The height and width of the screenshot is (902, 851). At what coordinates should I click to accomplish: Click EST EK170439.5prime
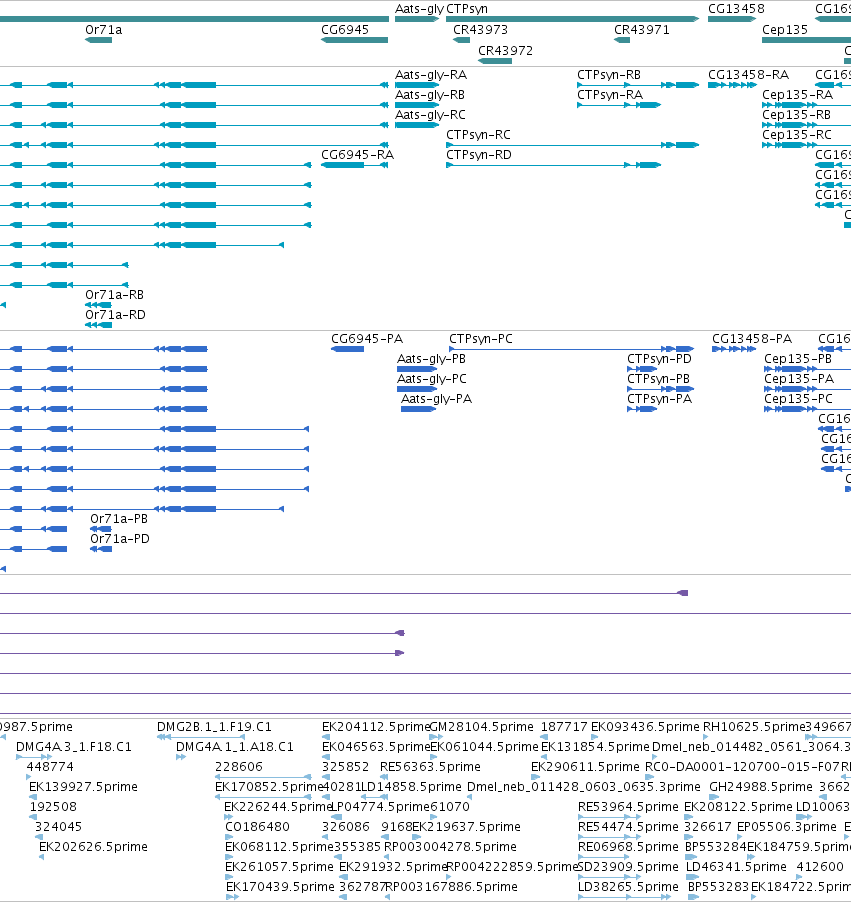pyautogui.click(x=280, y=887)
